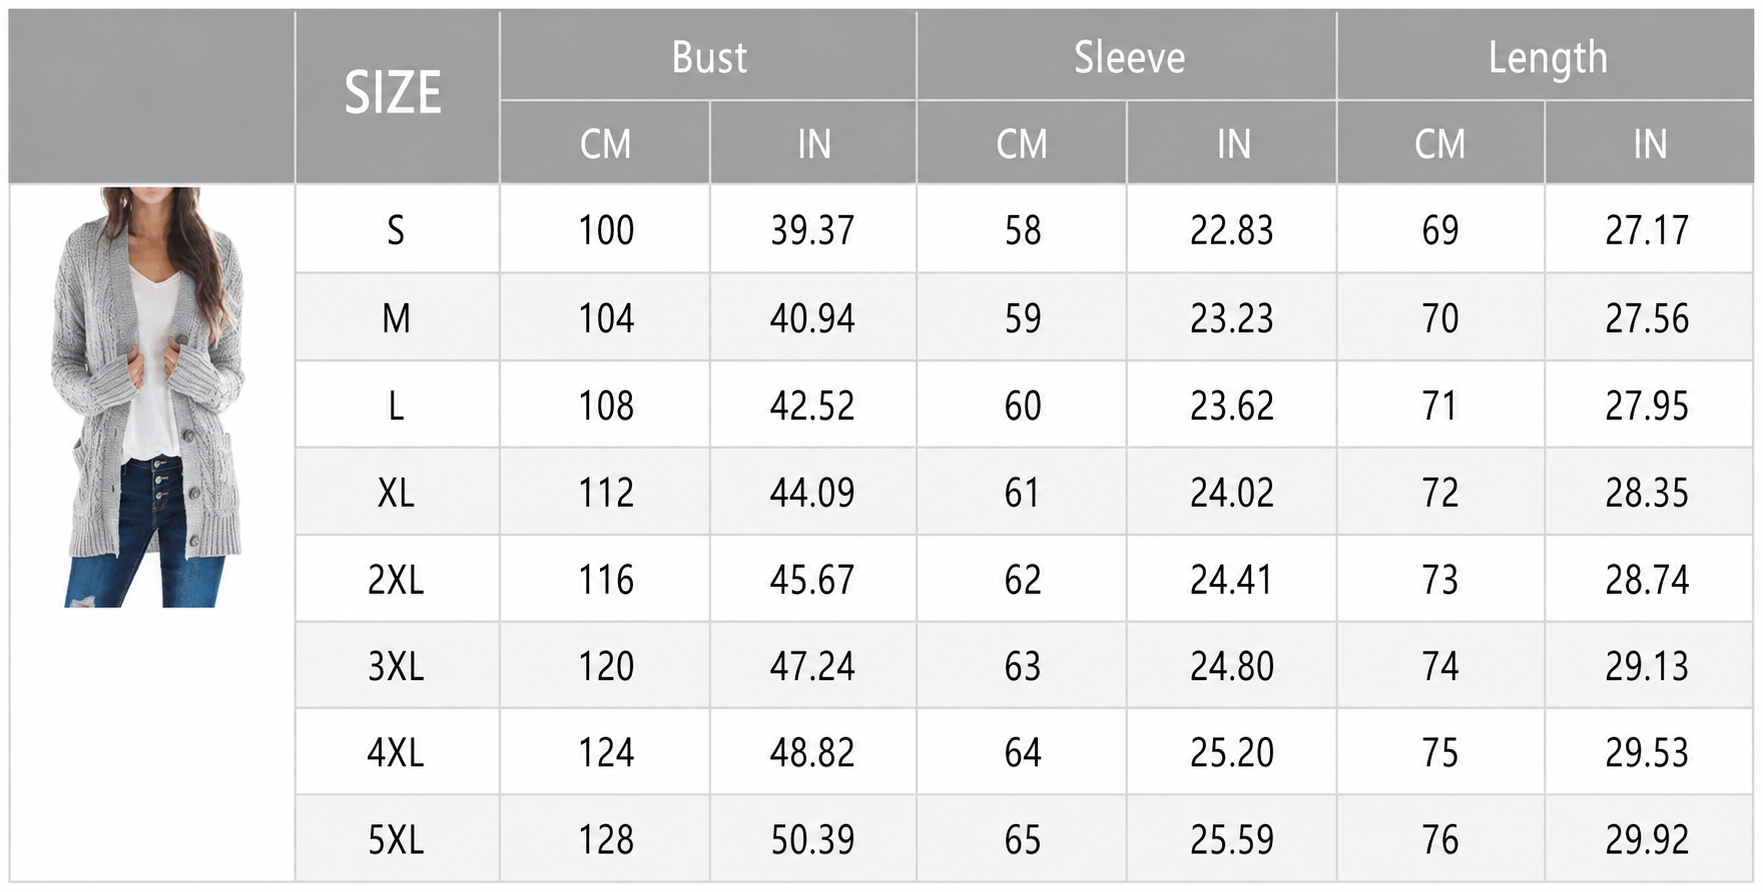The width and height of the screenshot is (1763, 892).
Task: Select the 5XL size row label
Action: coord(397,839)
